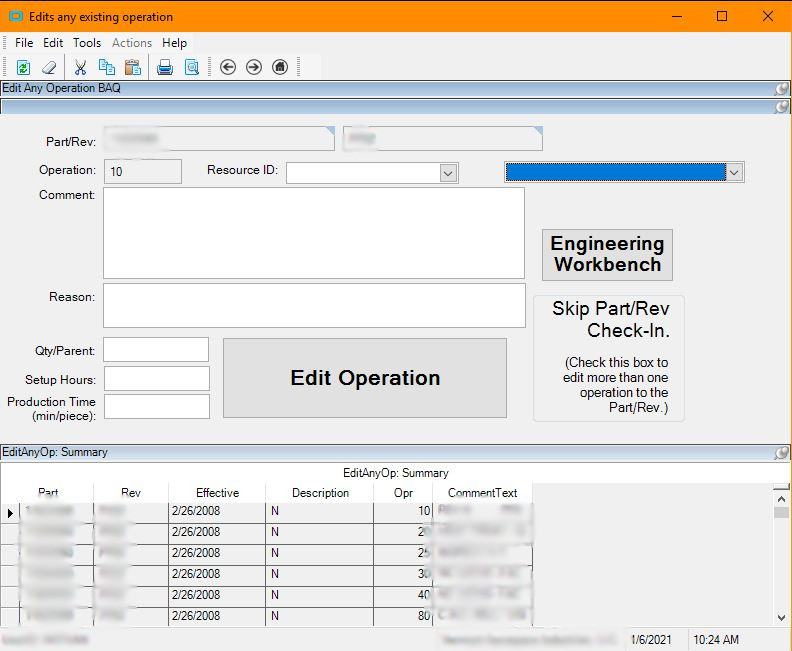Click inside the Operation field
The width and height of the screenshot is (792, 651).
[x=143, y=172]
